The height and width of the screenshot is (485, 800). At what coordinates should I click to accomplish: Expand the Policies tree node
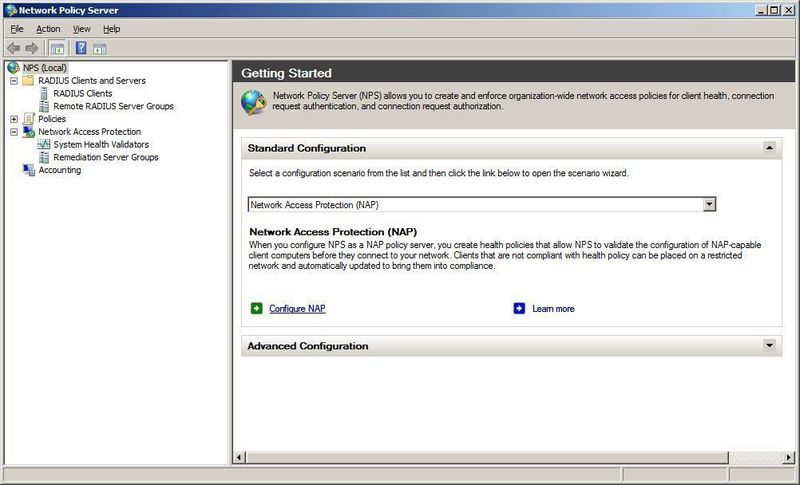[14, 119]
